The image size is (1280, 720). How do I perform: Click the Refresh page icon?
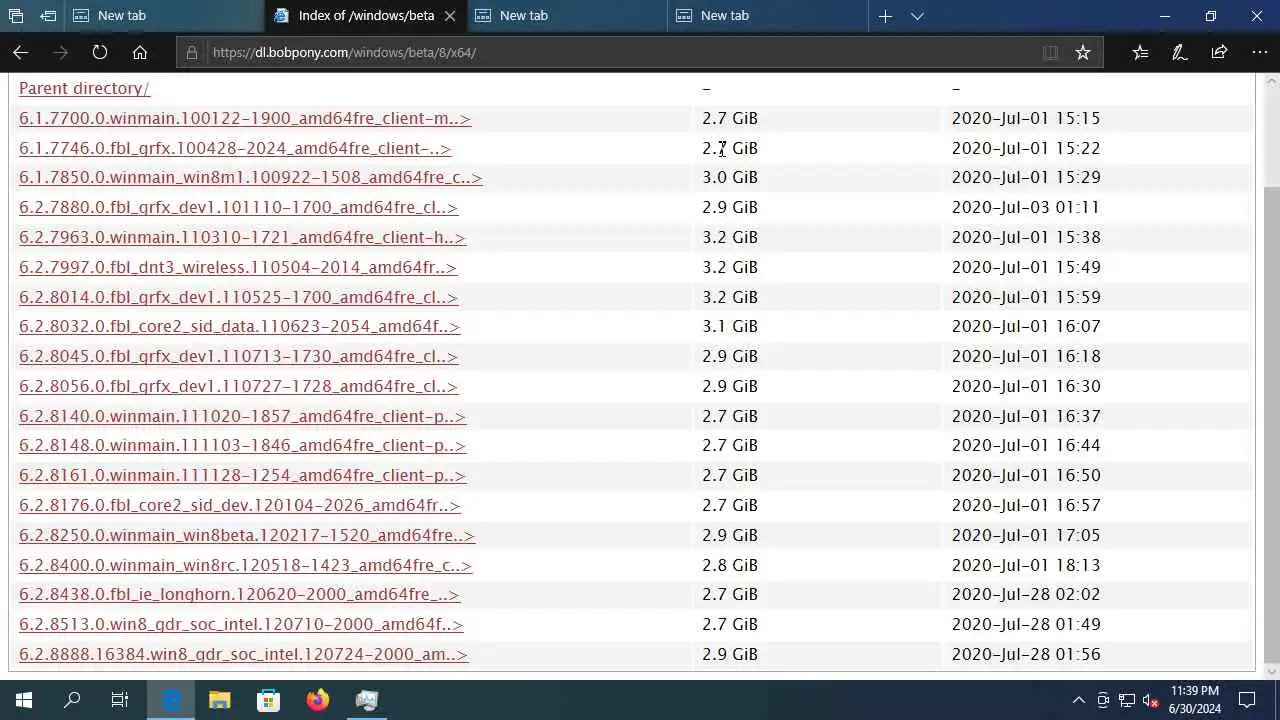100,52
